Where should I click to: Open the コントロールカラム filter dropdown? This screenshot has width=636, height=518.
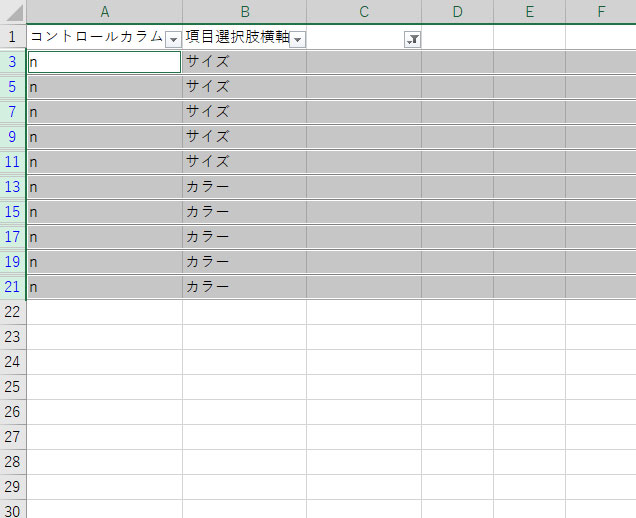pos(173,38)
